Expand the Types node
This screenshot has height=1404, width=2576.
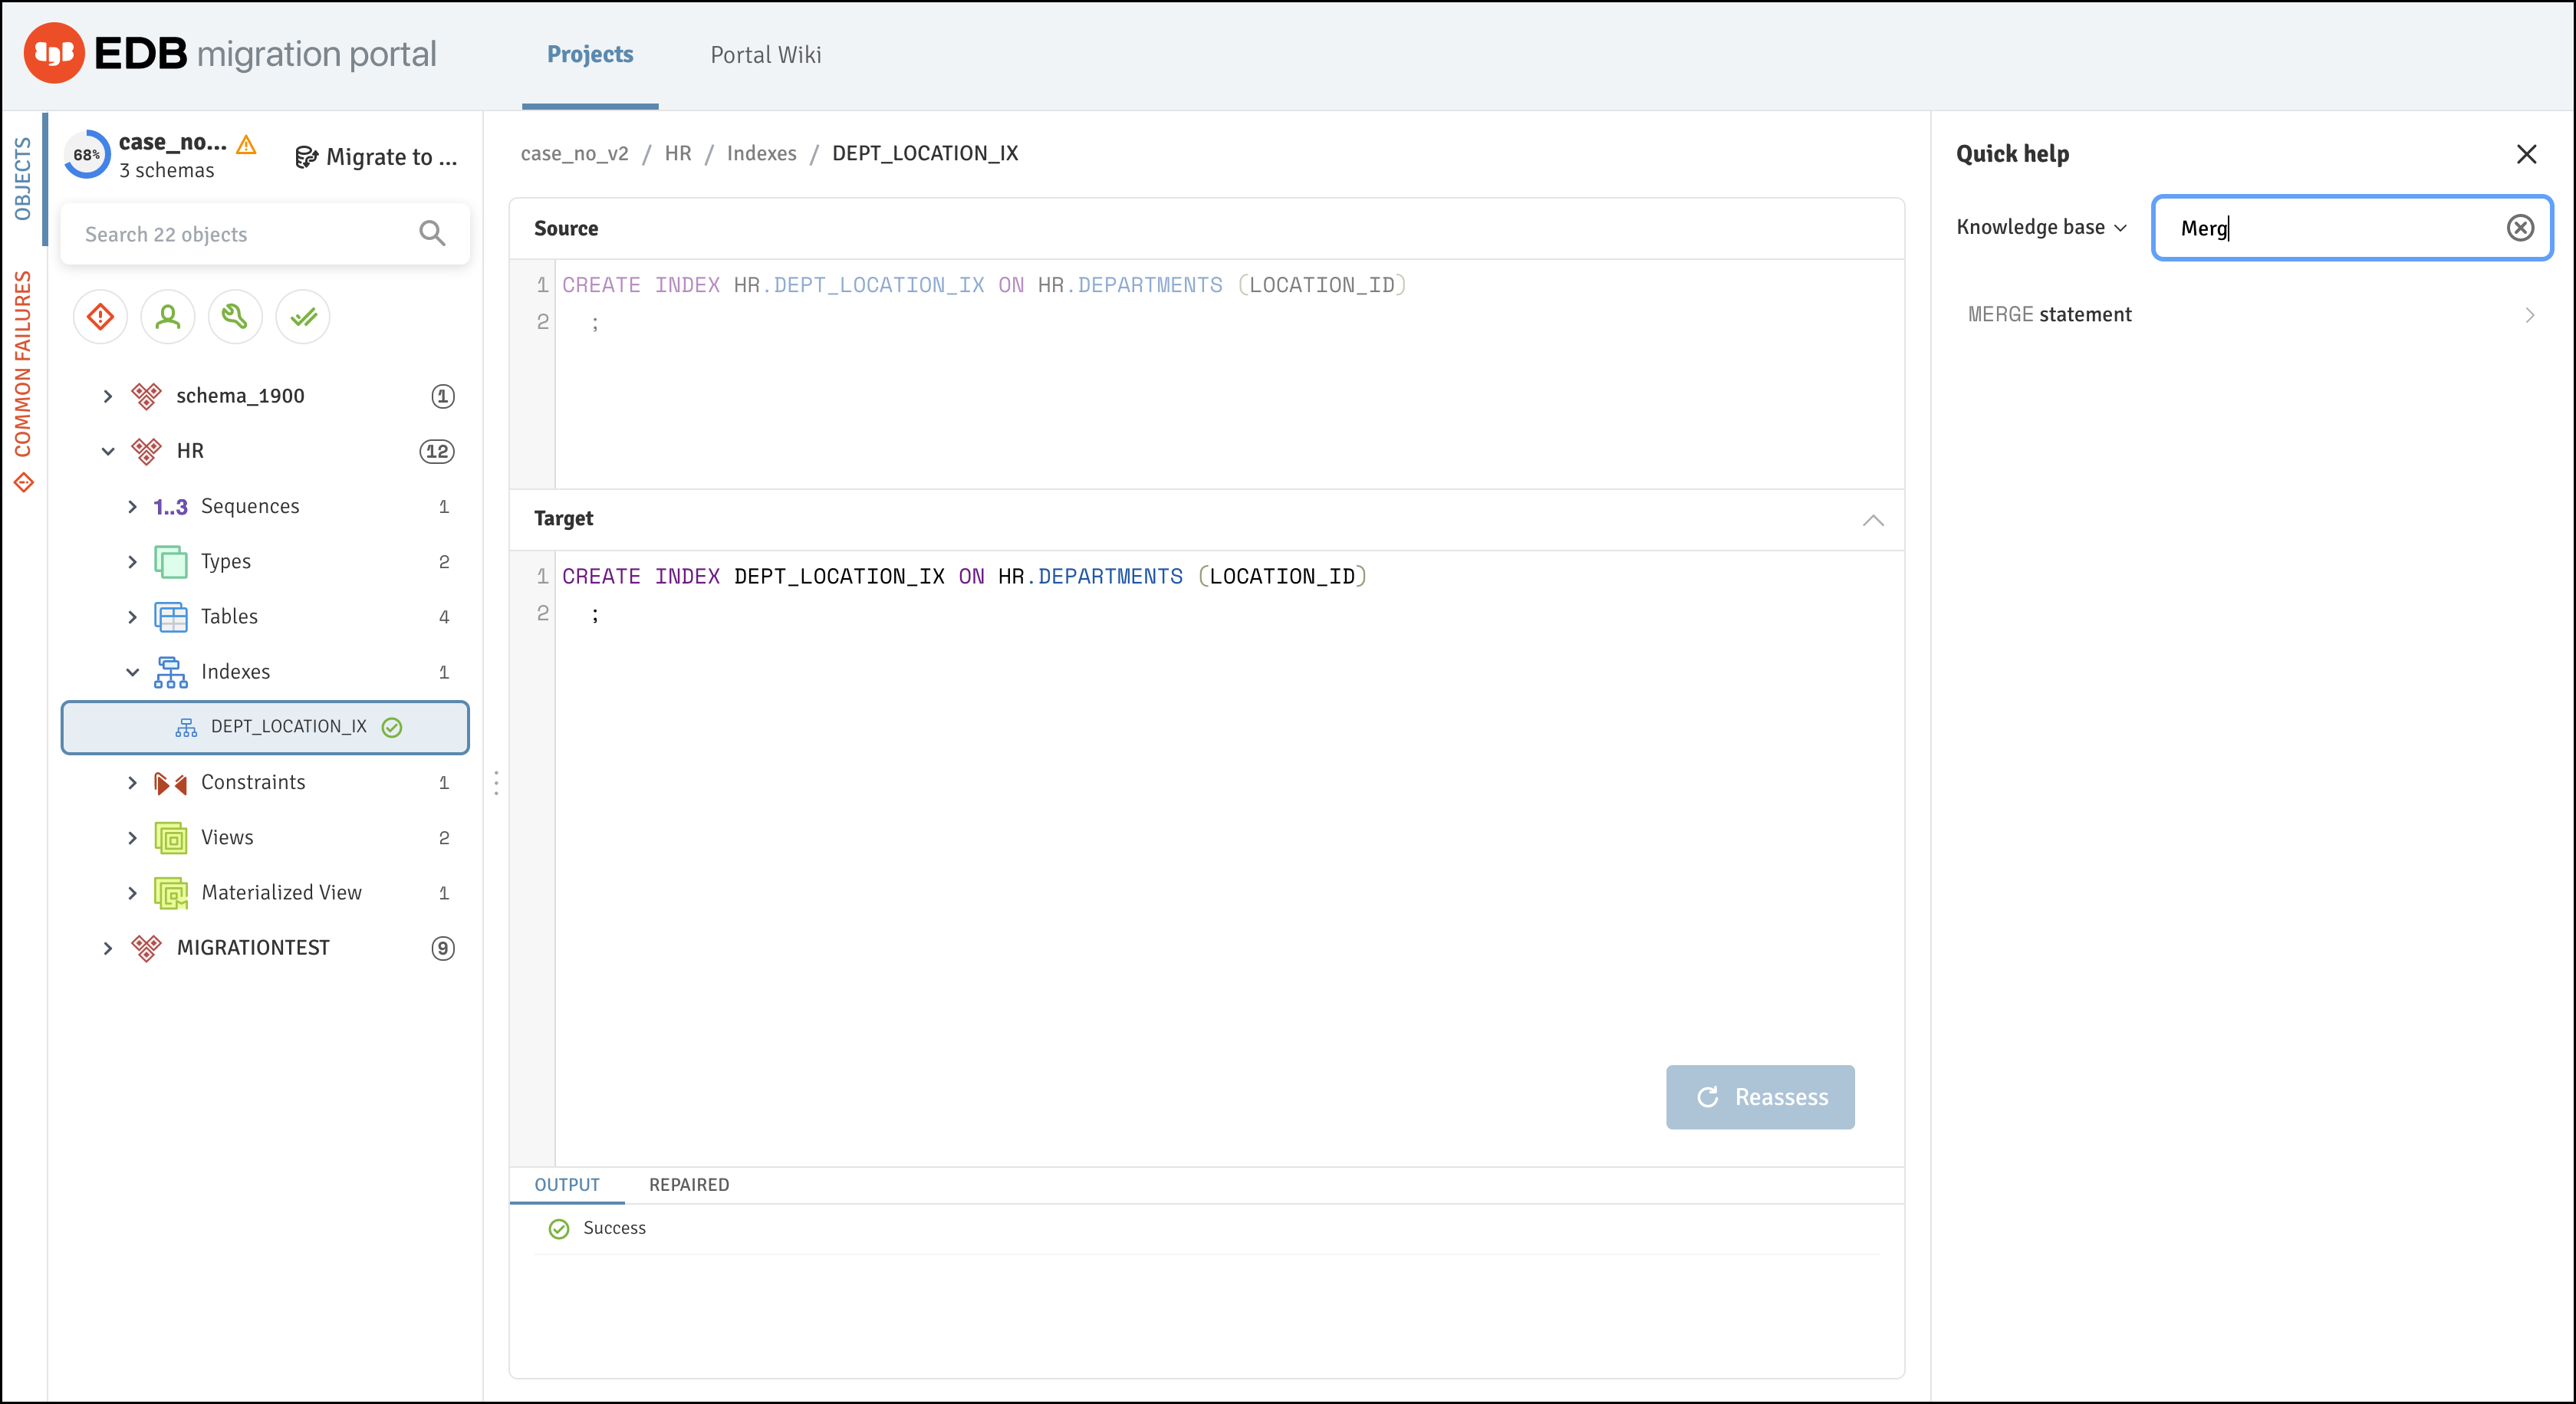point(132,562)
